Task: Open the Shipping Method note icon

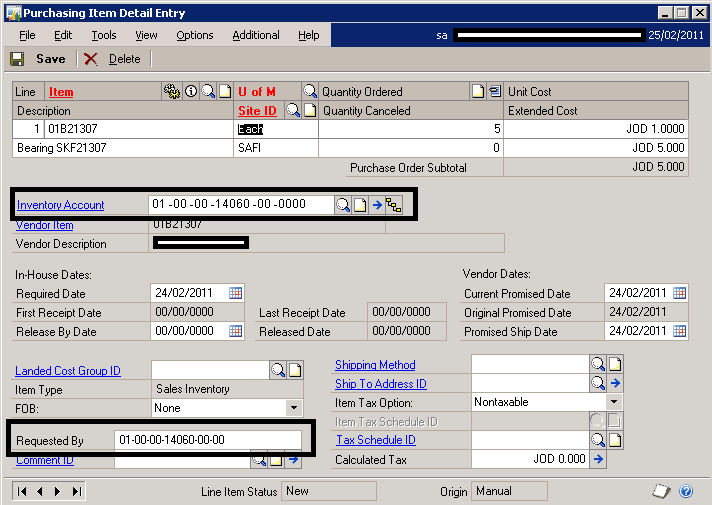Action: 615,364
